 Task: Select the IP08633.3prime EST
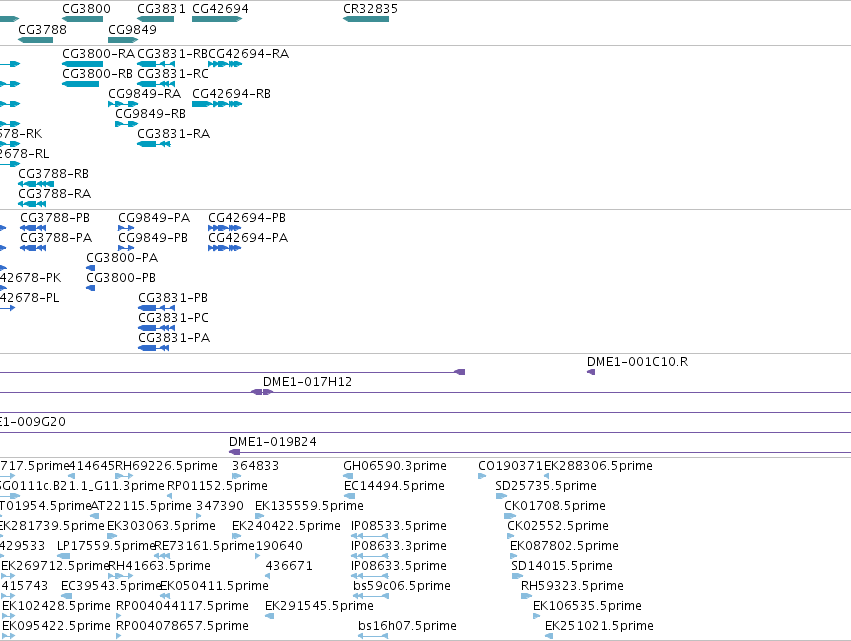[370, 556]
